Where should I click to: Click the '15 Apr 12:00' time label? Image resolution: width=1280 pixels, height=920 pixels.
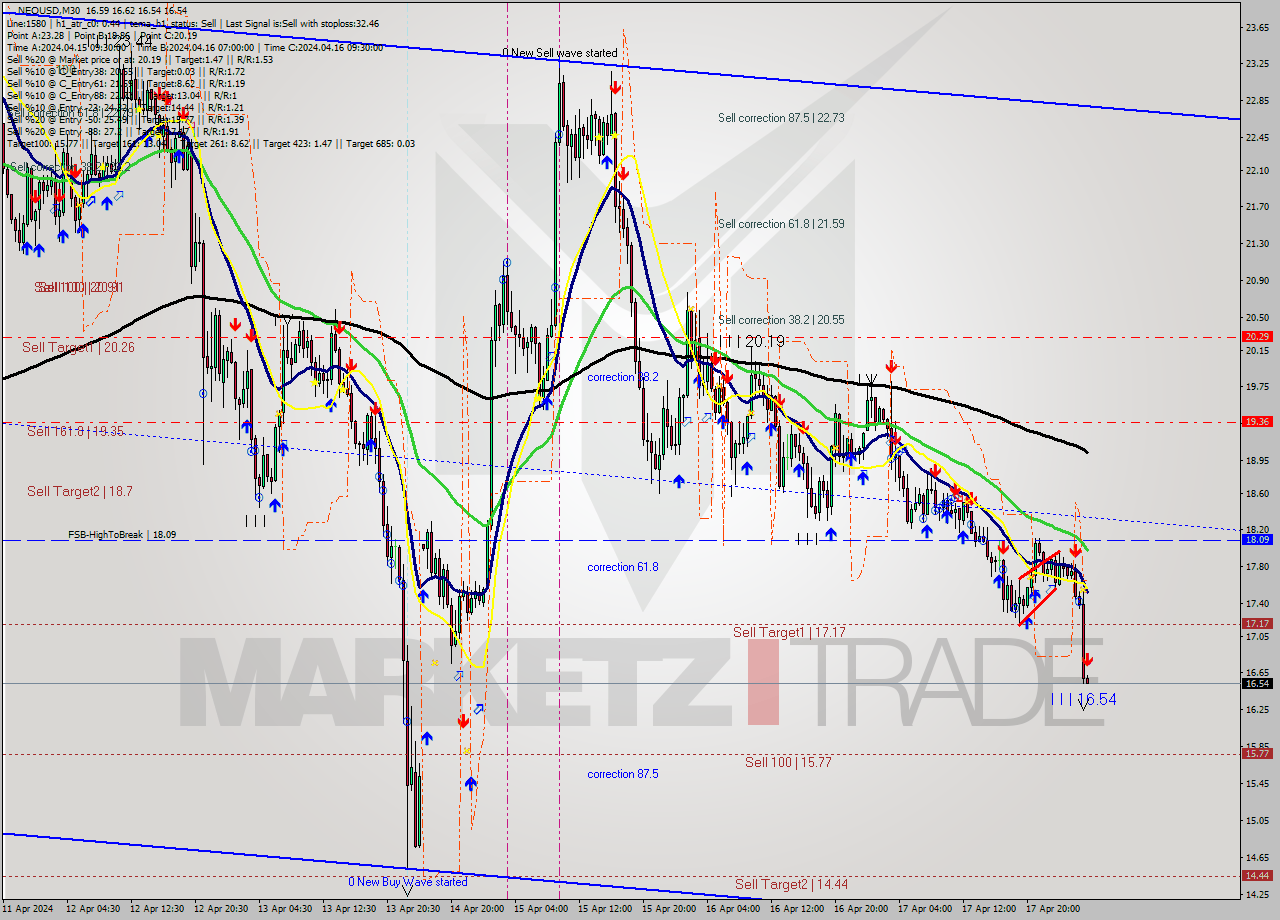coord(607,909)
